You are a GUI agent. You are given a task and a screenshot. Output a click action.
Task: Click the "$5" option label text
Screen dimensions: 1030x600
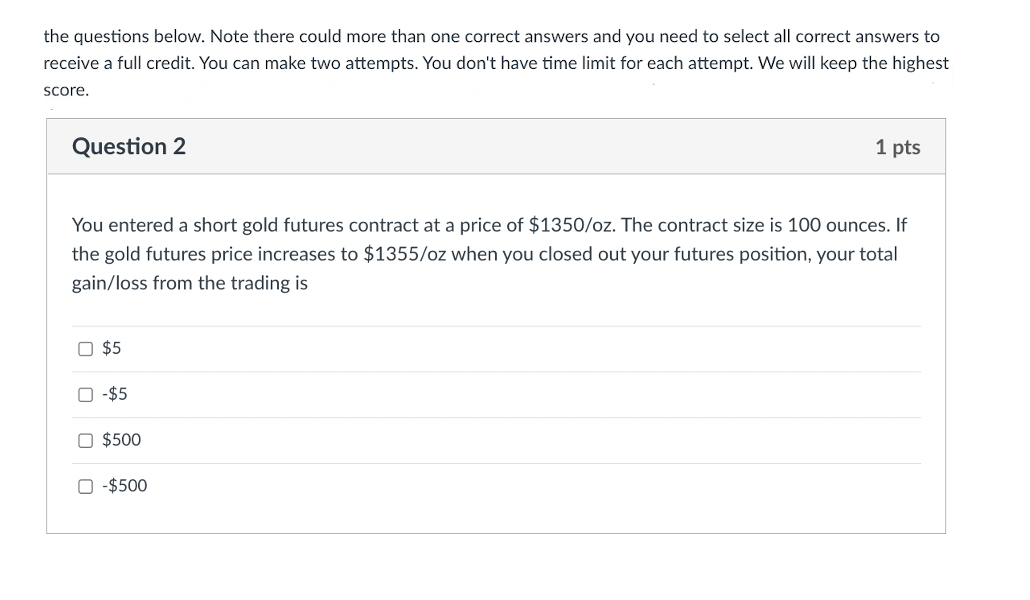112,349
